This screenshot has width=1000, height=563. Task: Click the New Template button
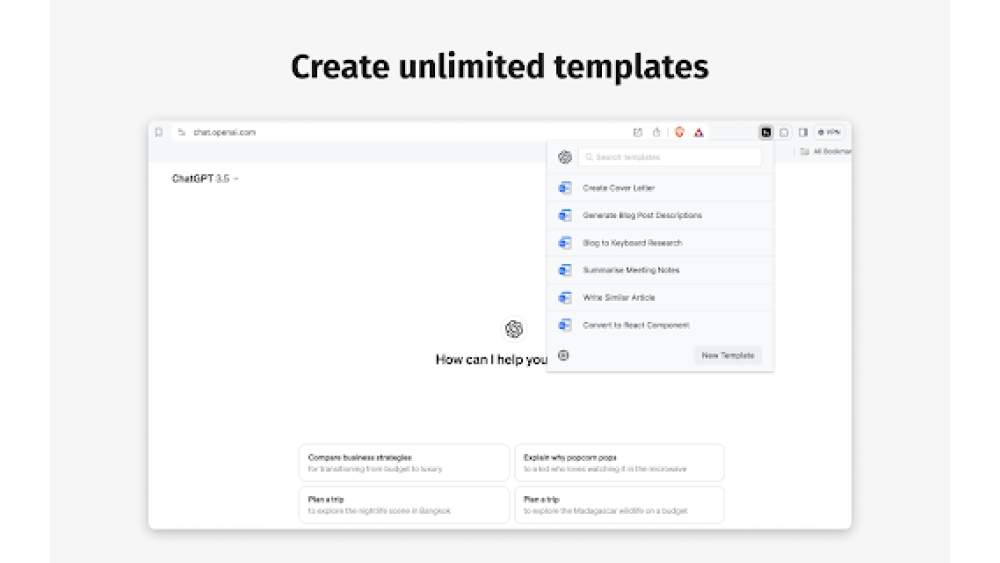tap(728, 355)
